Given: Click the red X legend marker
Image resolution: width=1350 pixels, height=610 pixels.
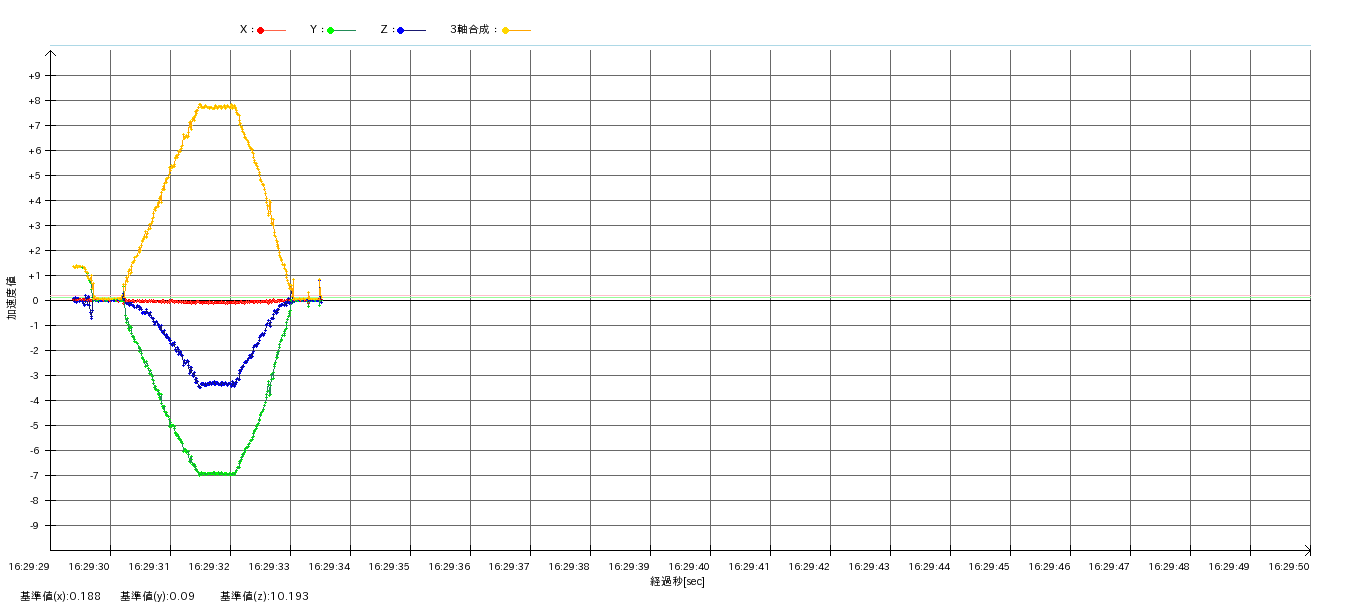Looking at the screenshot, I should point(261,30).
